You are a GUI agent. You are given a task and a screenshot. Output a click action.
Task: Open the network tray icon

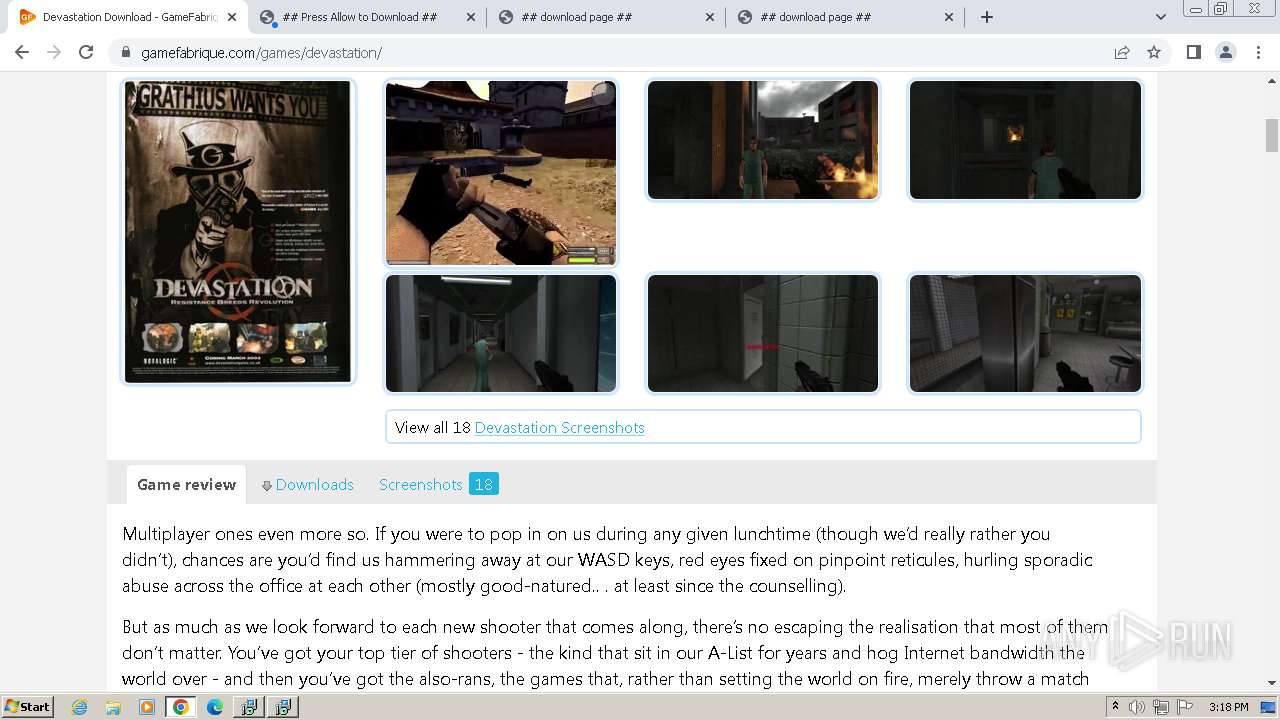pyautogui.click(x=1161, y=707)
